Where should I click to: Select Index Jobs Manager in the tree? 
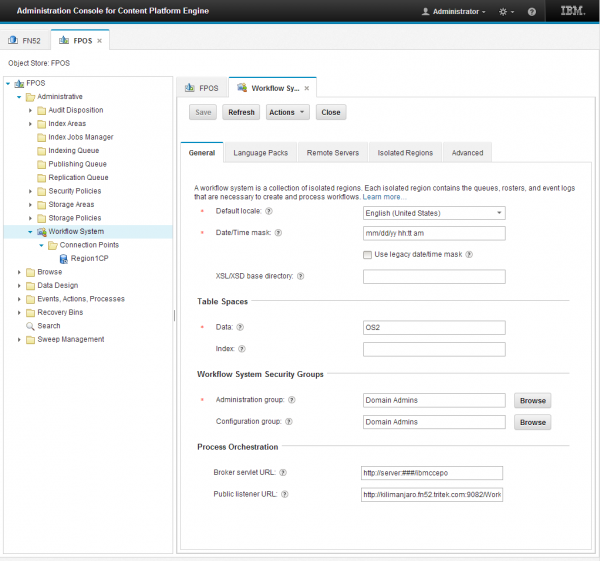pyautogui.click(x=81, y=137)
